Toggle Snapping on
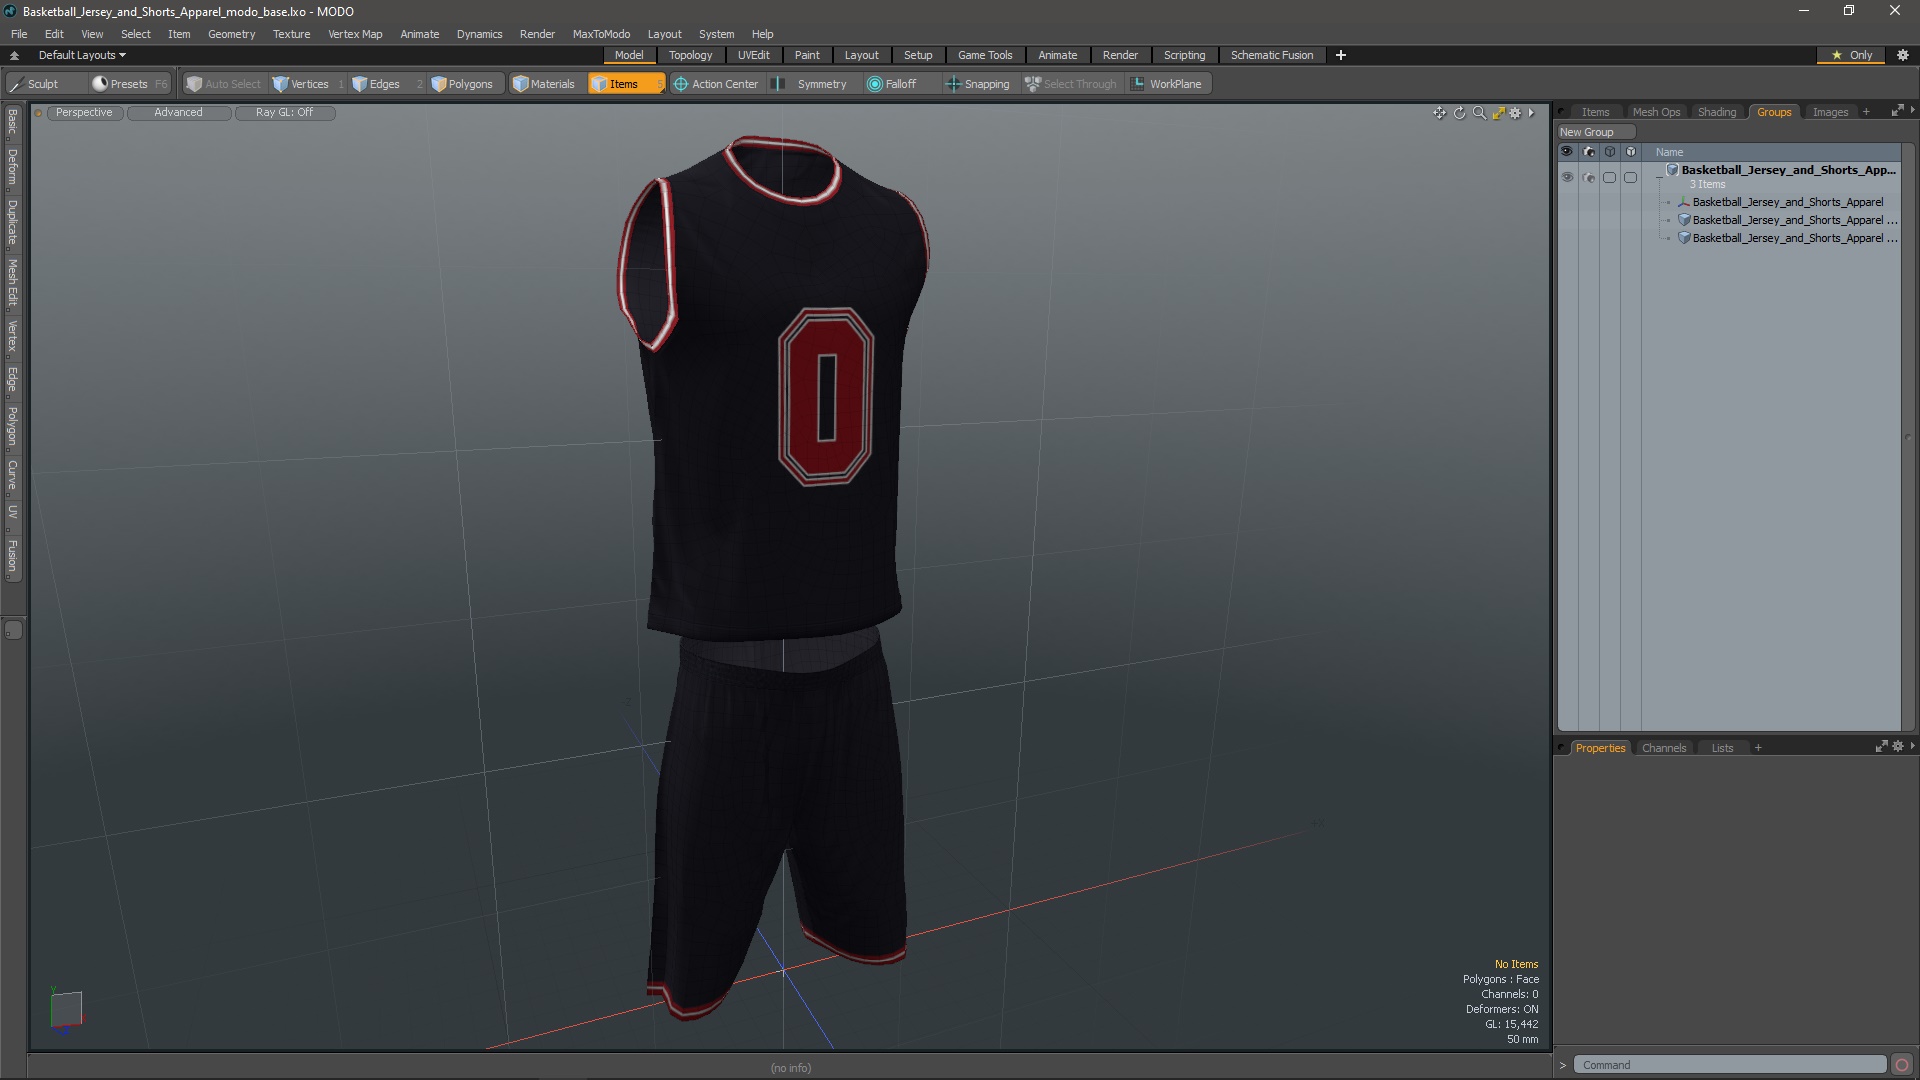Image resolution: width=1920 pixels, height=1080 pixels. point(977,84)
